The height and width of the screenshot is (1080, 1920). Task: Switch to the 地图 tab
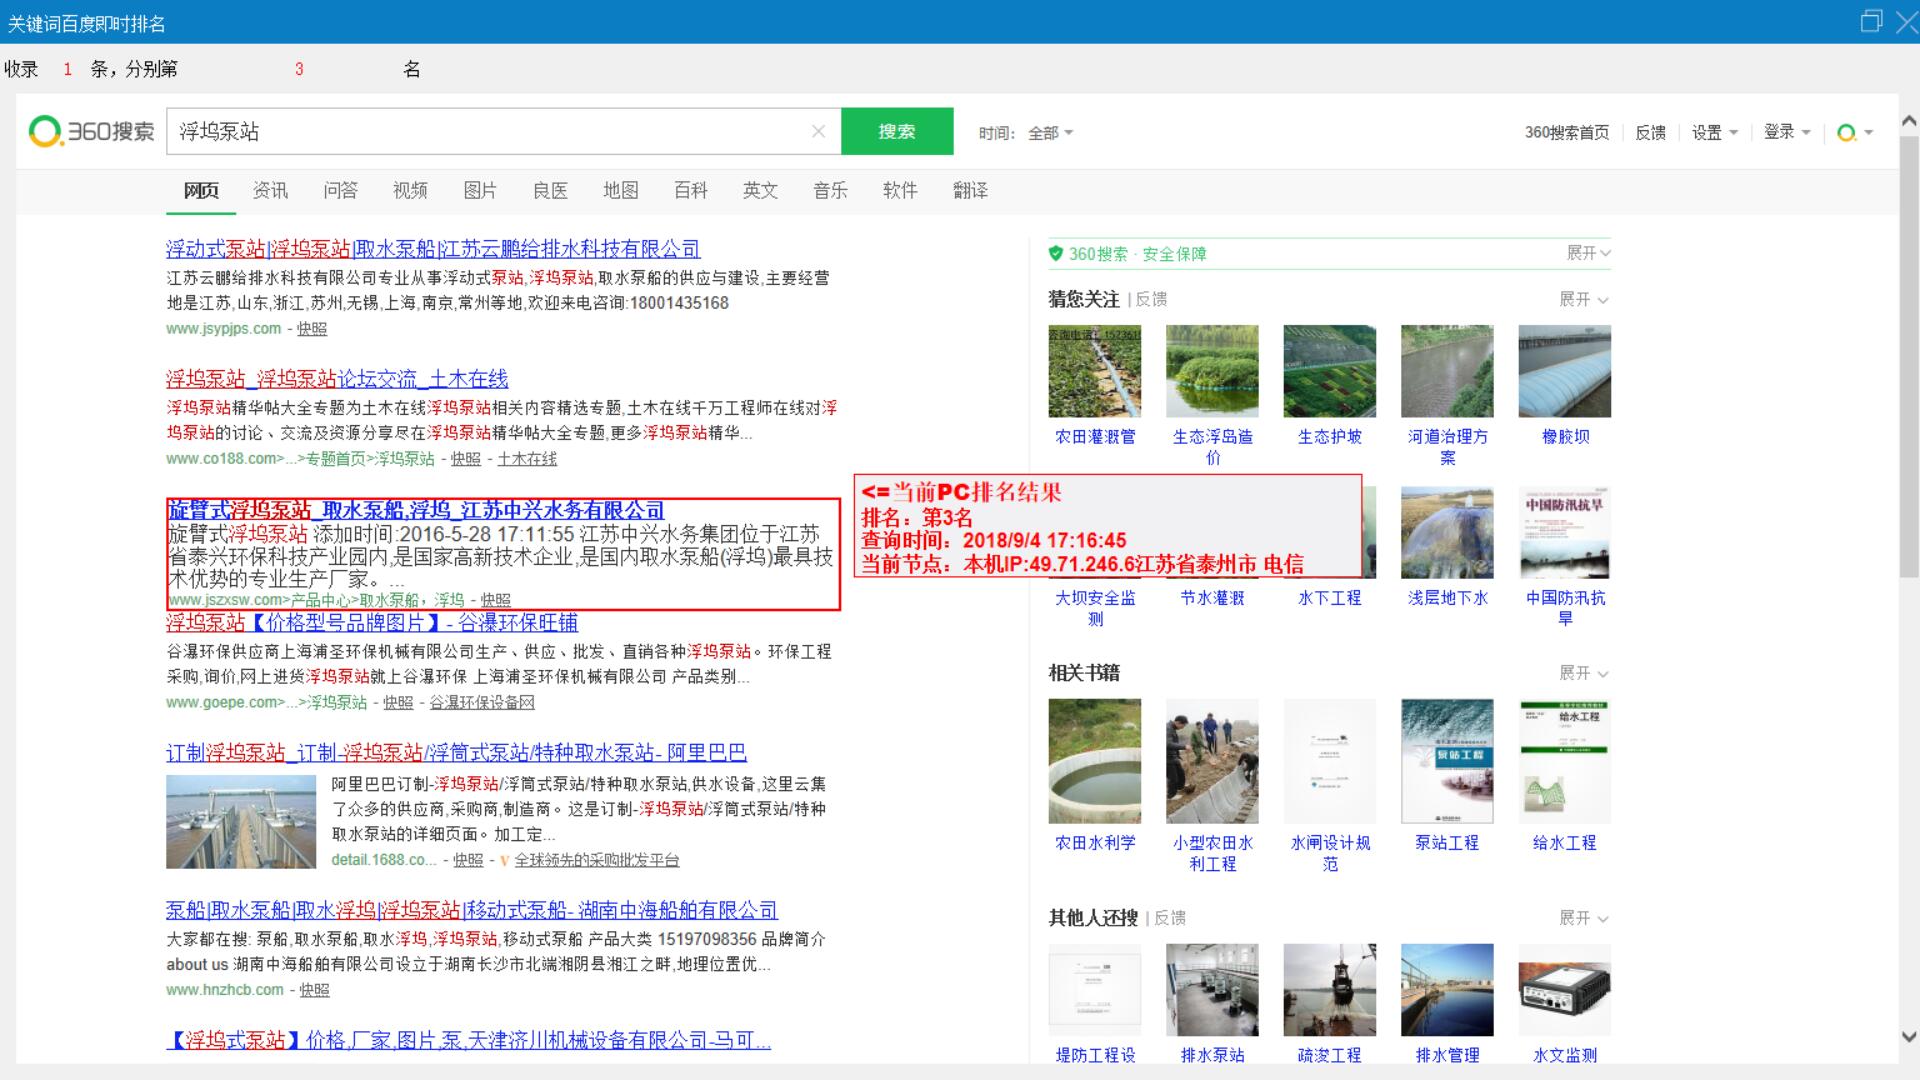[620, 190]
